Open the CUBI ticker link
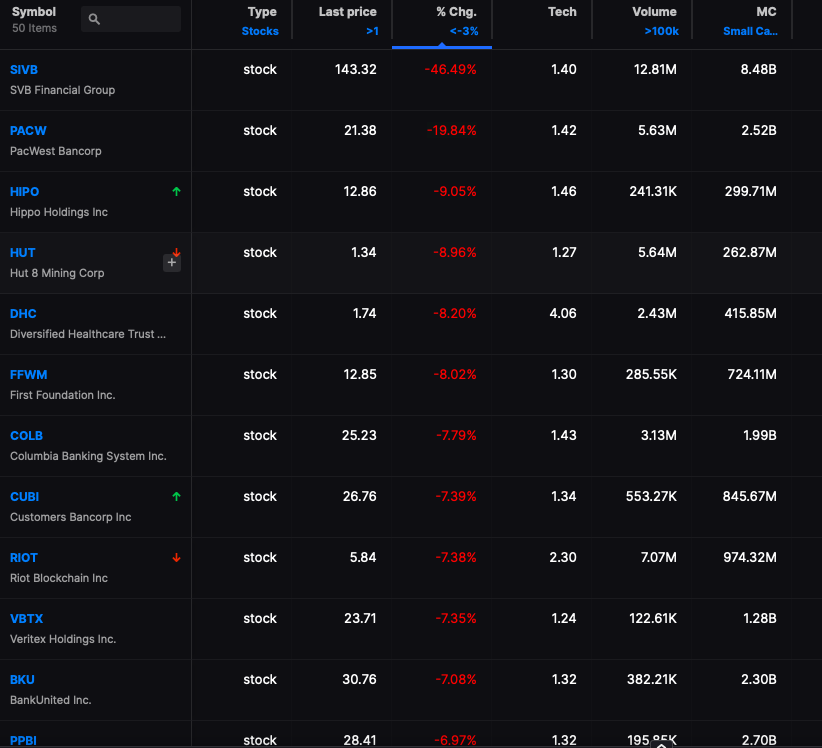Screen dimensions: 822x748 click(24, 496)
